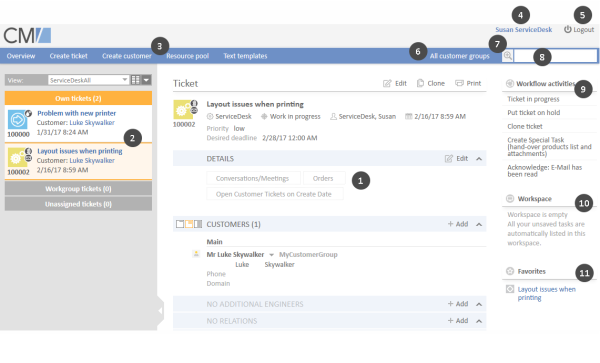
Task: Select the middle highlighted customer layout icon
Action: (189, 224)
